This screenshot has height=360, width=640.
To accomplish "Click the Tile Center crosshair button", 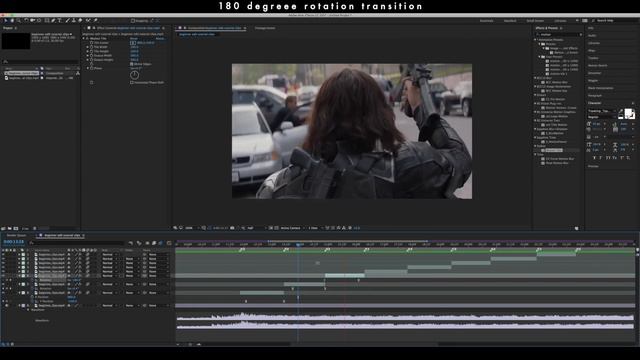I will pos(133,43).
